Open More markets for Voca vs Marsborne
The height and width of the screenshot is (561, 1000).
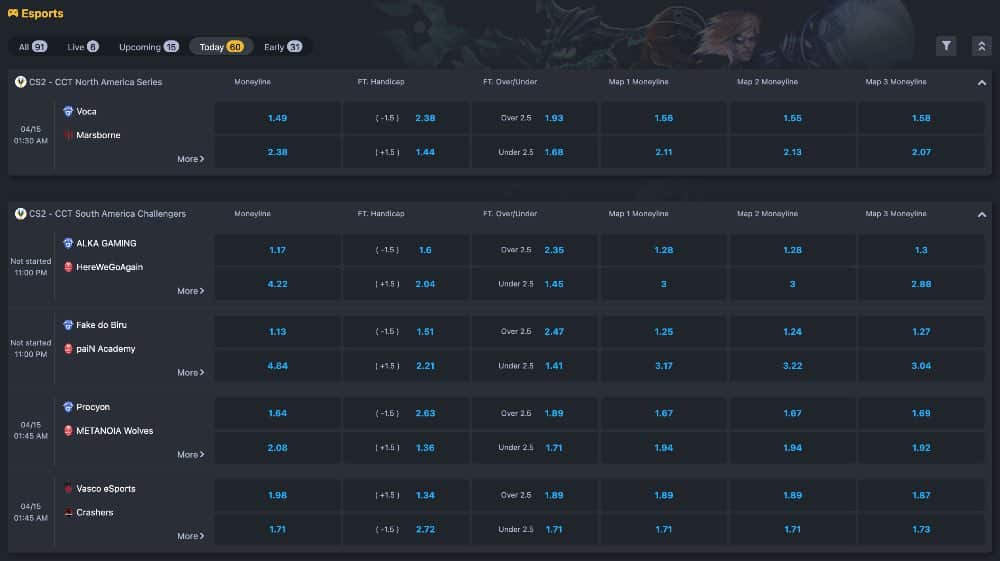tap(191, 159)
